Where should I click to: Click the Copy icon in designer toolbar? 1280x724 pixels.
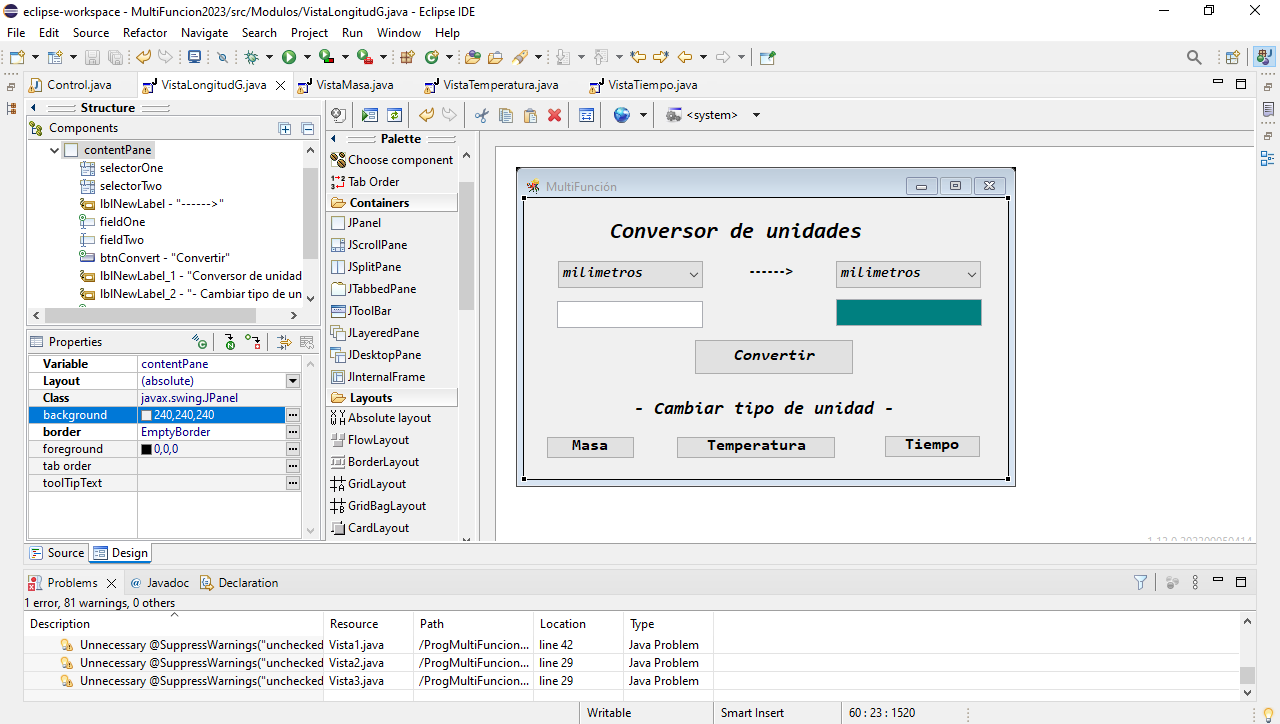point(506,115)
